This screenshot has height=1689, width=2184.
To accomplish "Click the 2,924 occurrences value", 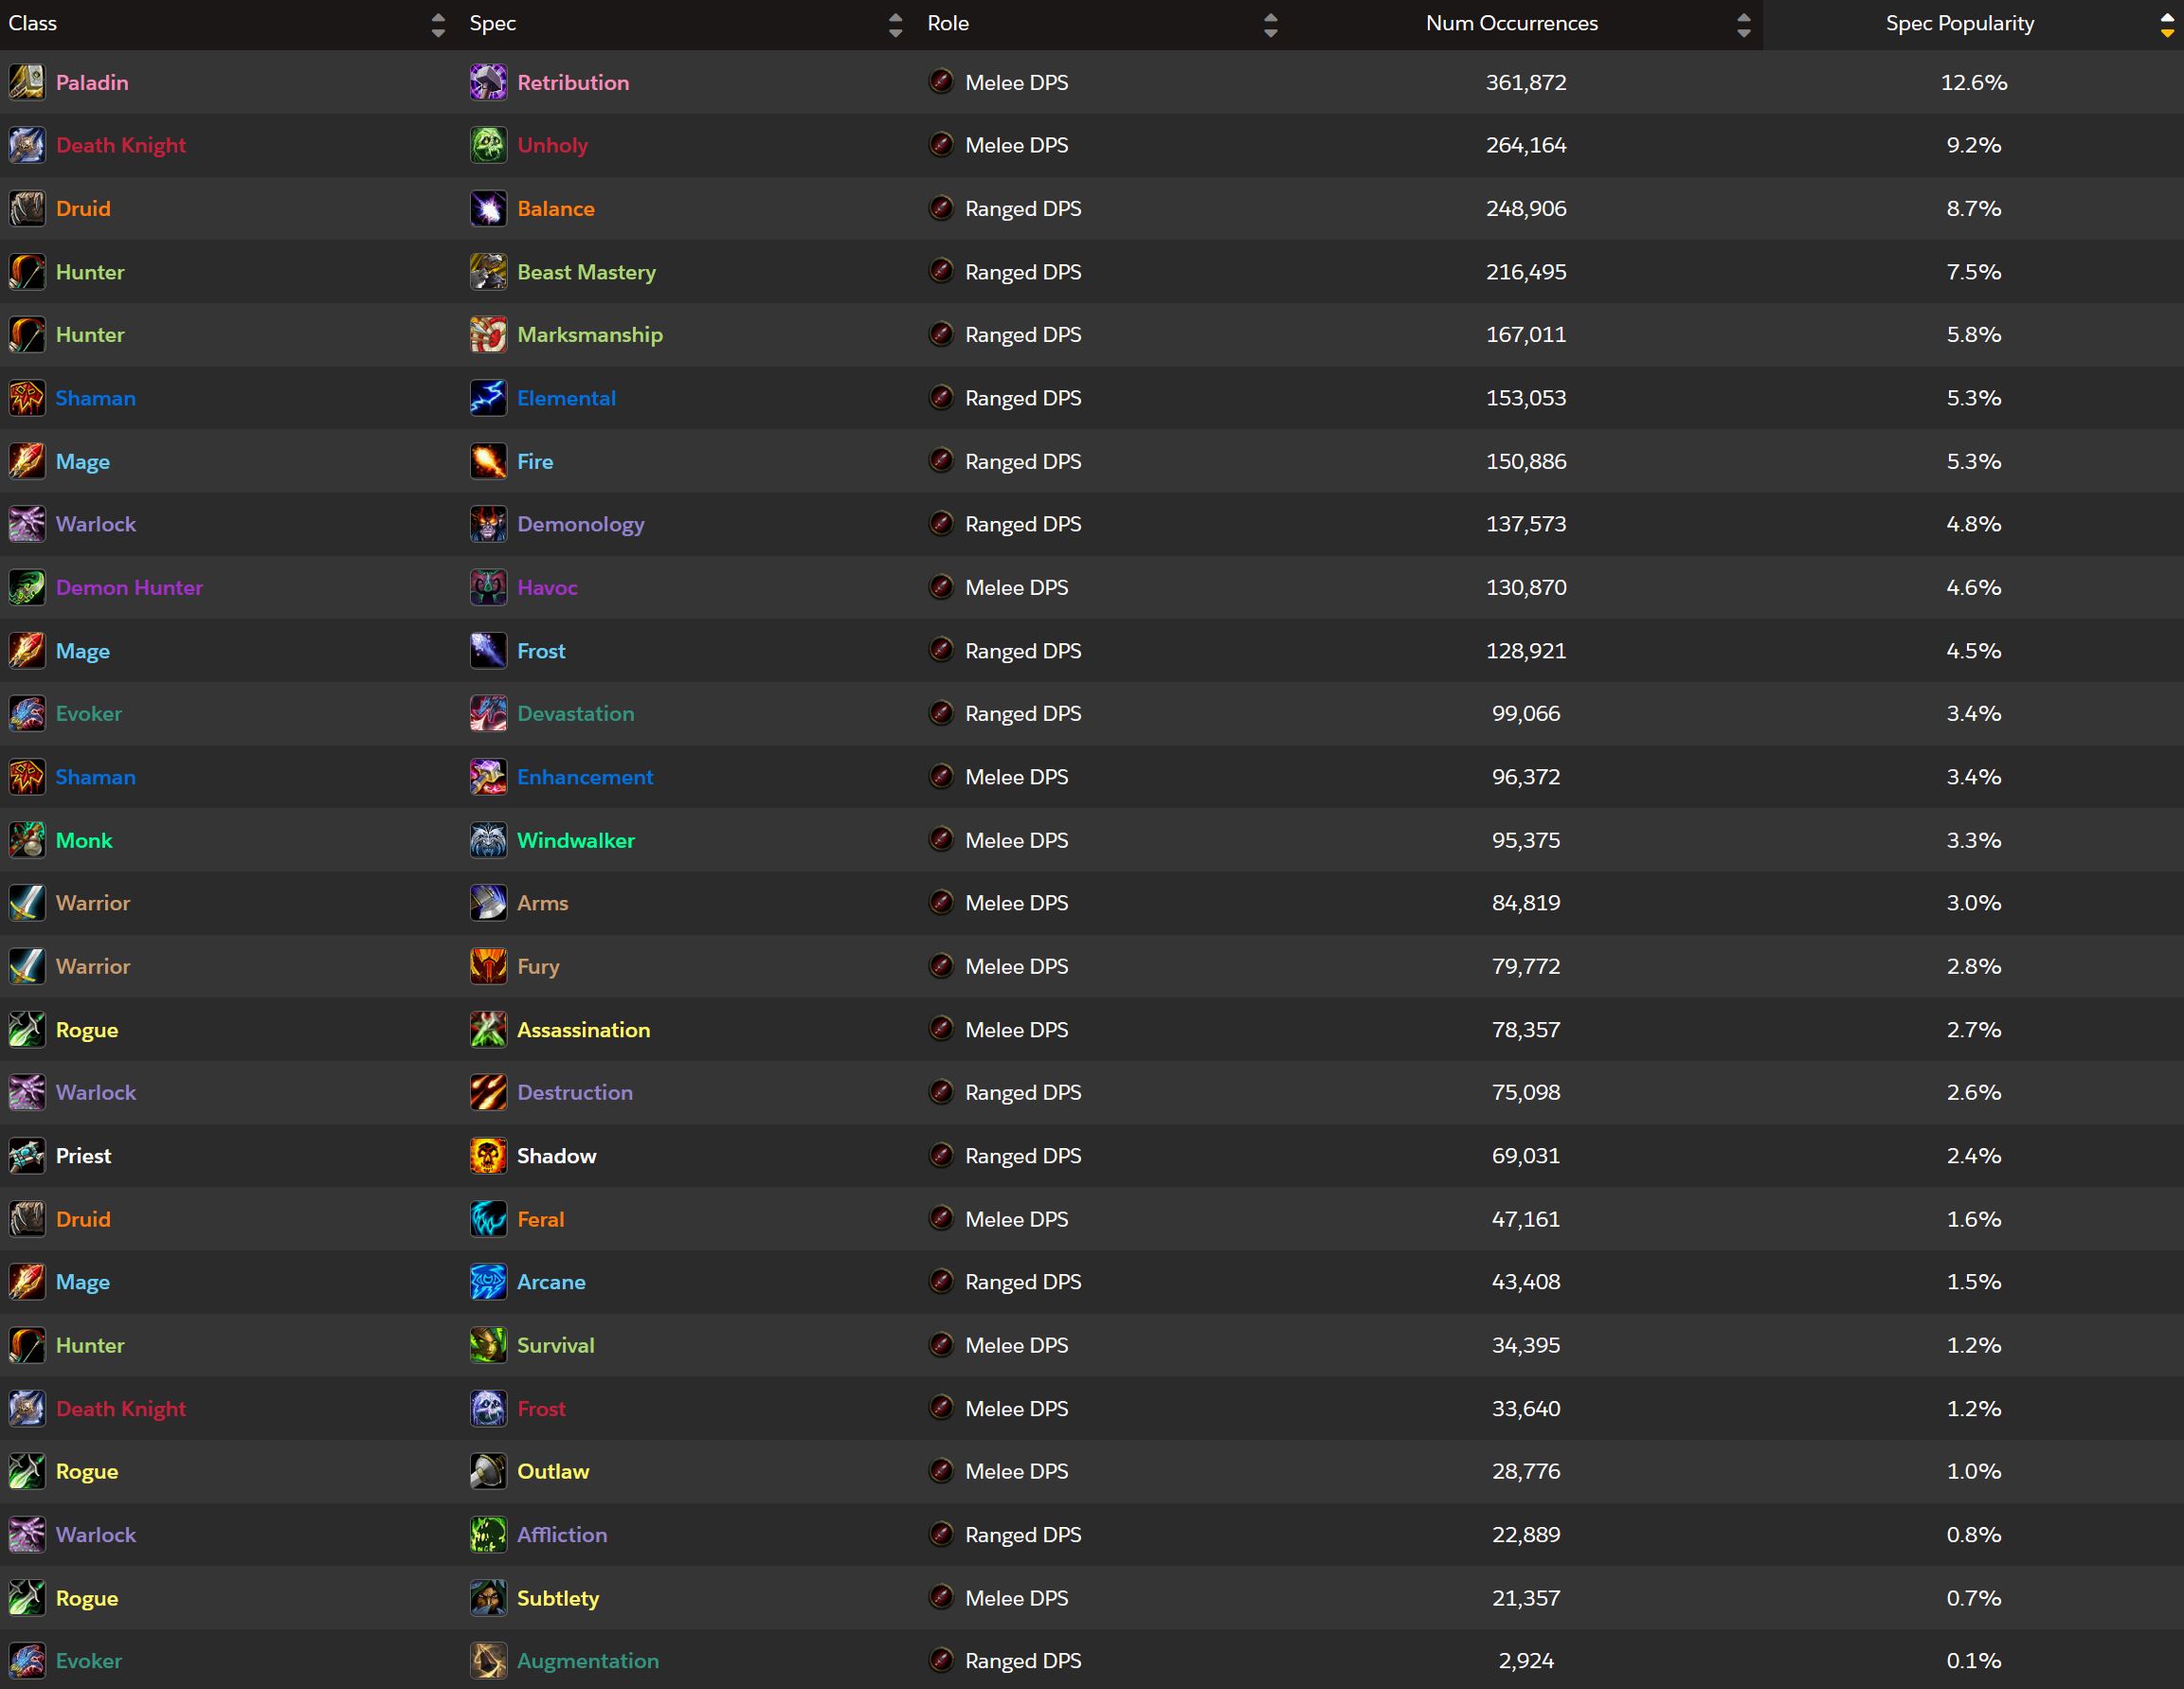I will click(x=1526, y=1661).
